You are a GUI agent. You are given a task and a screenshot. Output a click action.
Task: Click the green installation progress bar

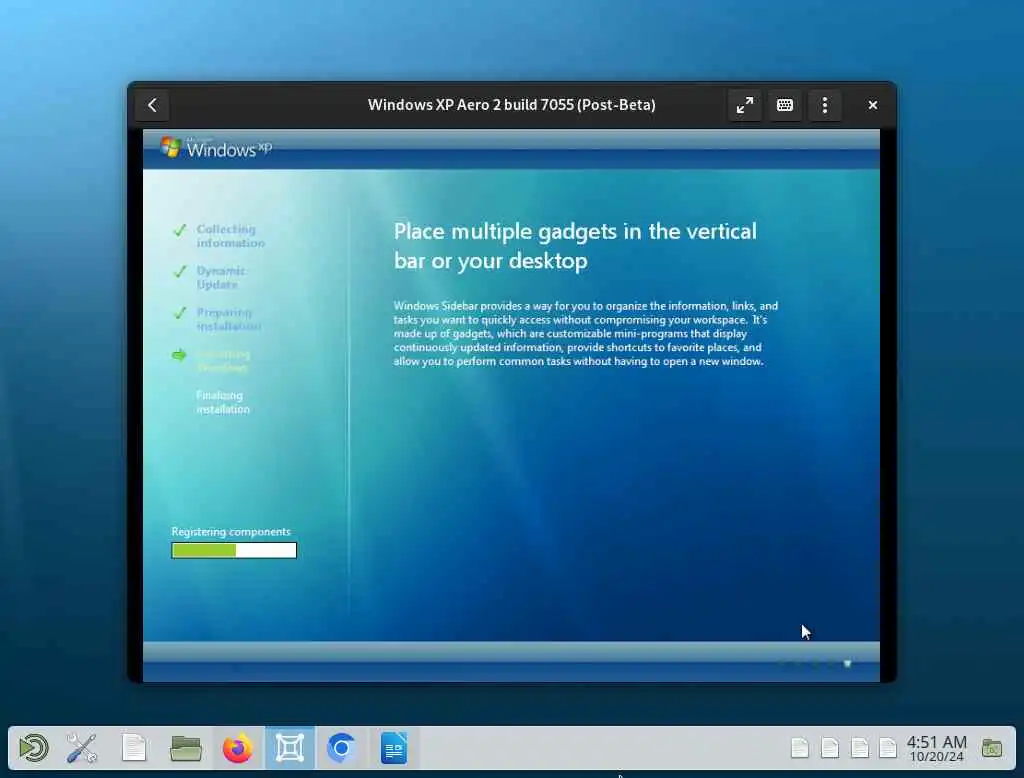[234, 551]
